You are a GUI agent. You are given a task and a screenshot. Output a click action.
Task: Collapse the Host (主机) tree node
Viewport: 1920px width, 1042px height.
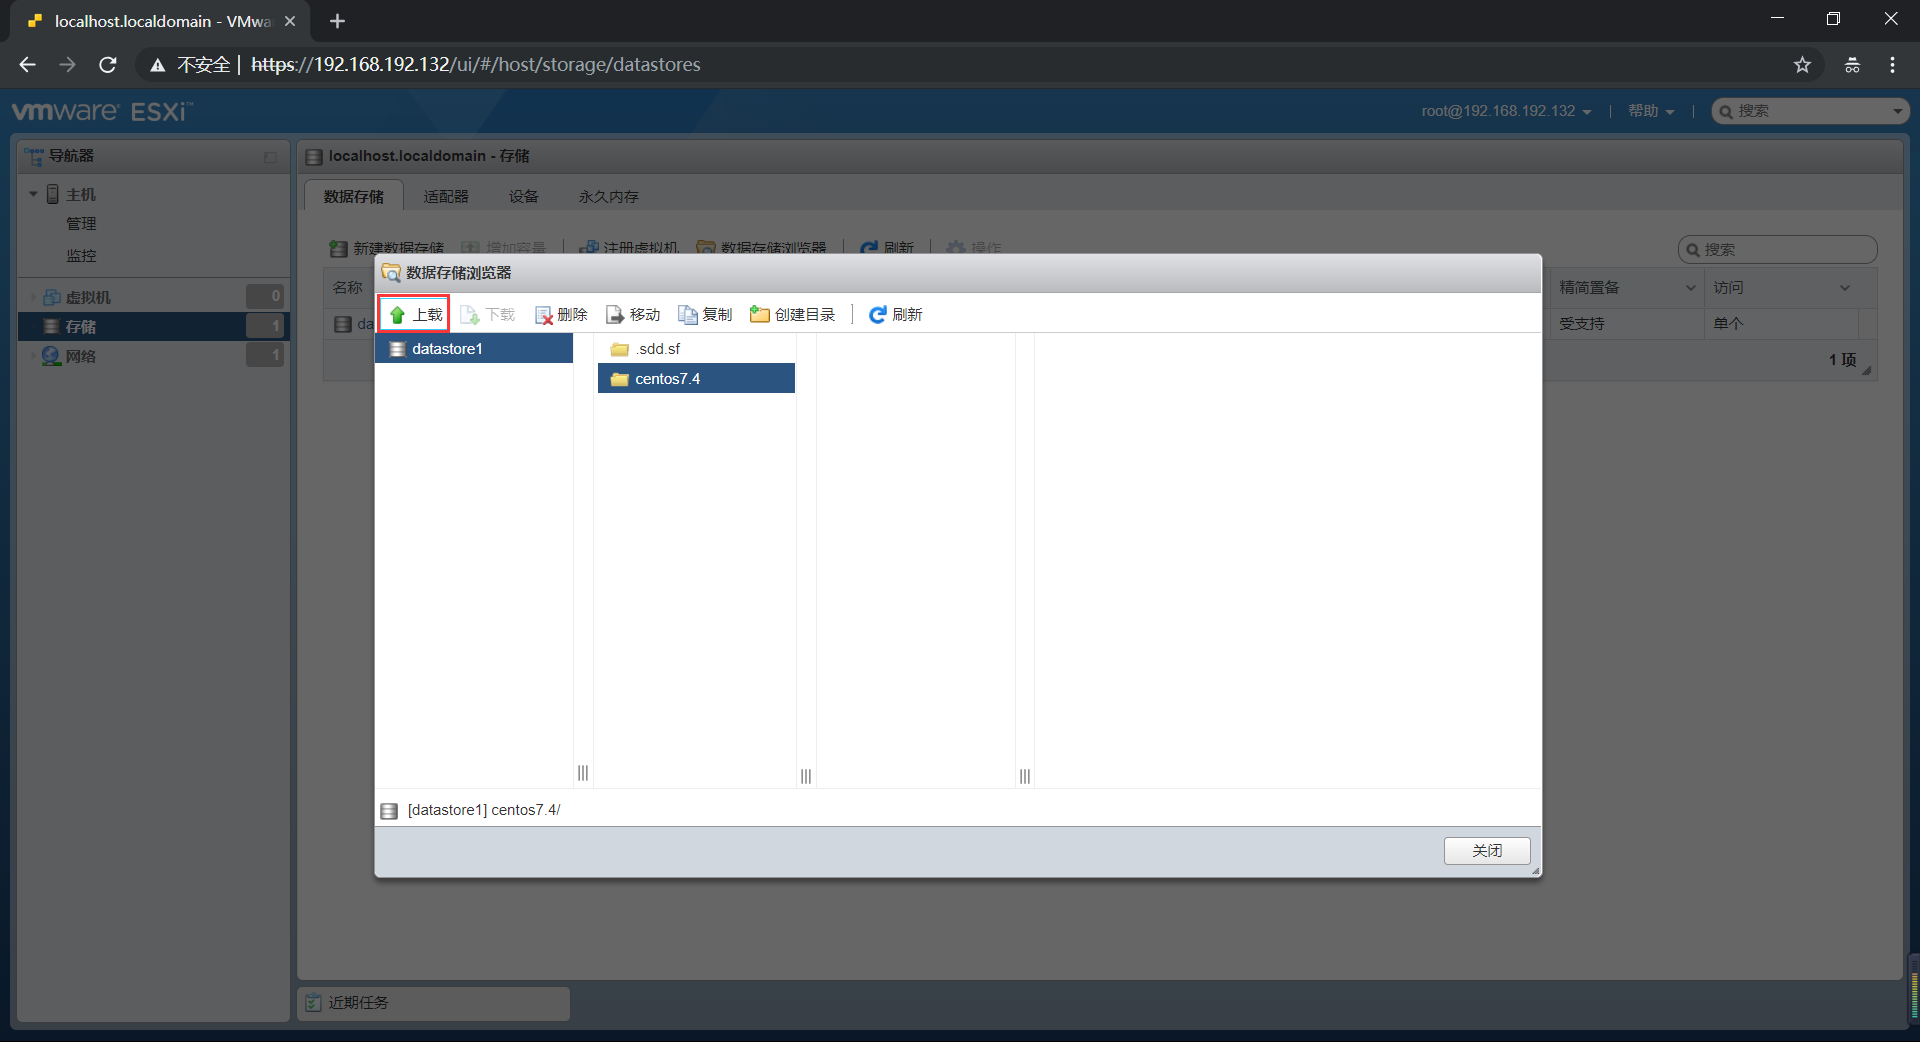tap(33, 194)
